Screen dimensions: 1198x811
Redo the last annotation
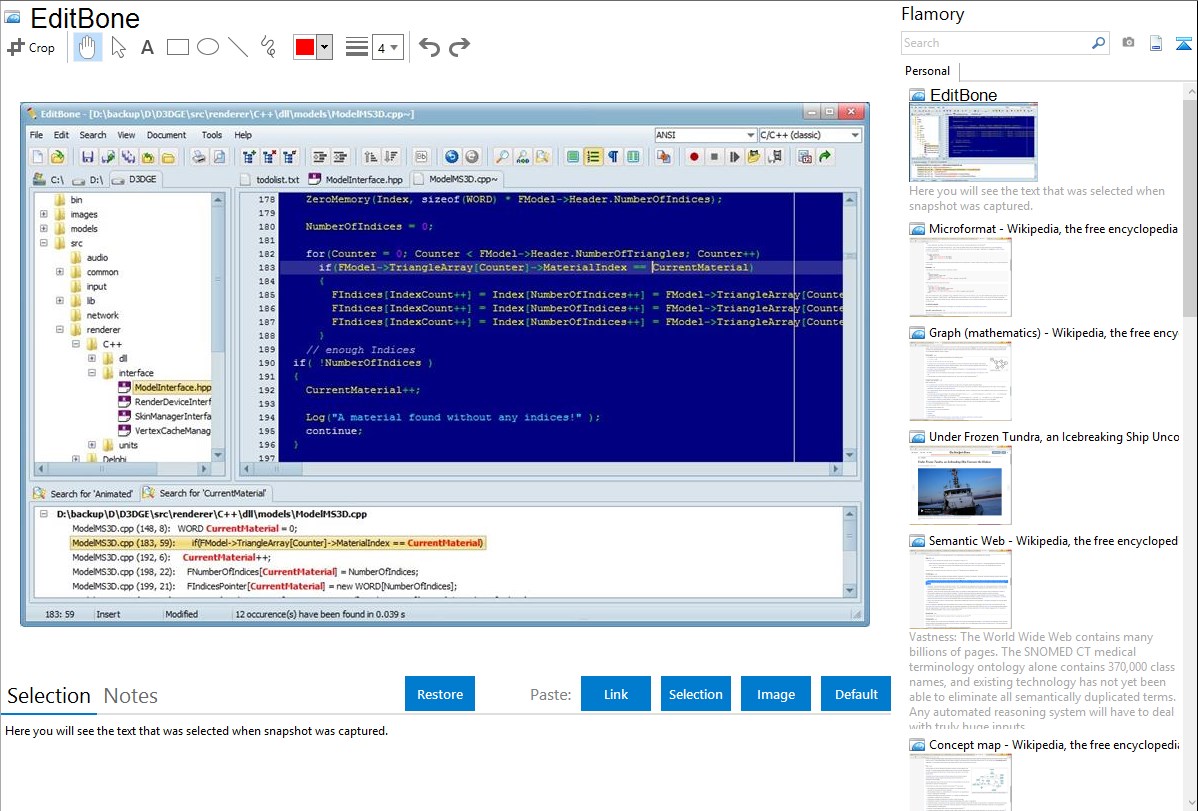(x=459, y=47)
